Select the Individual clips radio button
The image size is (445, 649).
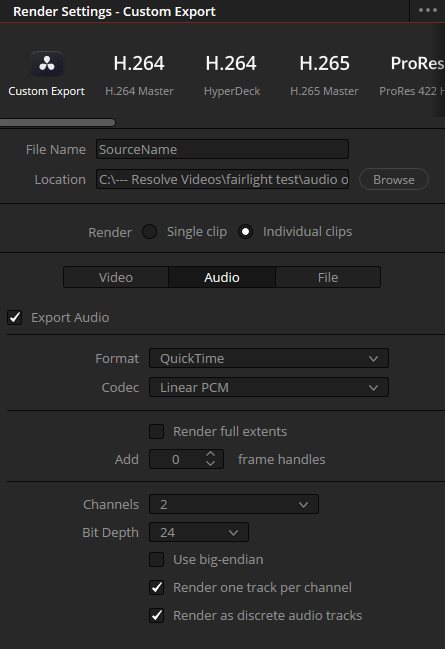tap(245, 232)
